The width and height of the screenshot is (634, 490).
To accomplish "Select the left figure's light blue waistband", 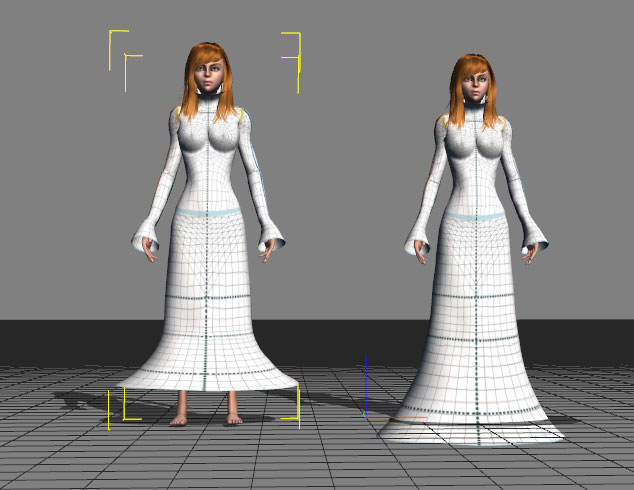I will tap(207, 212).
